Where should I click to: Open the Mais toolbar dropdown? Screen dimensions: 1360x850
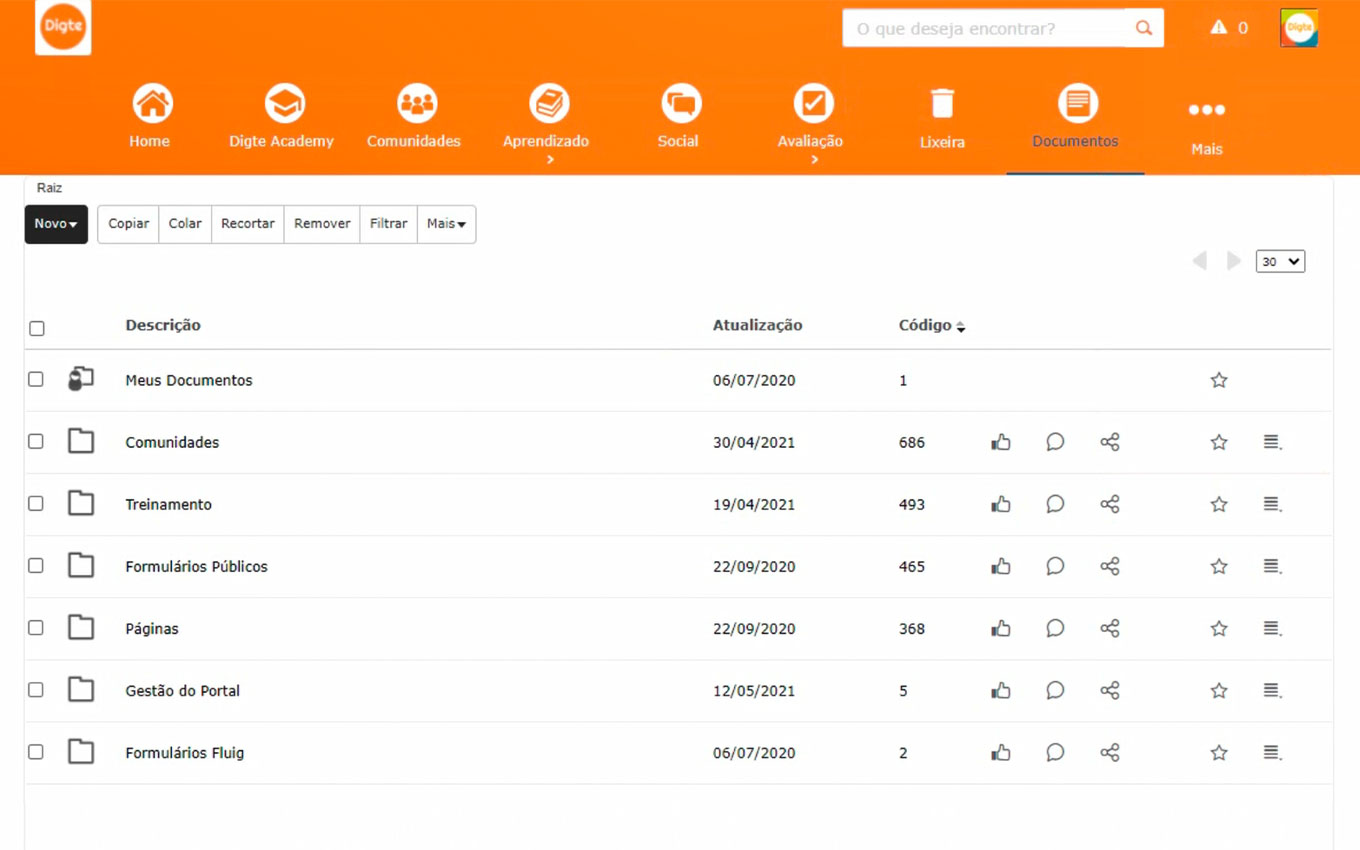(x=446, y=224)
